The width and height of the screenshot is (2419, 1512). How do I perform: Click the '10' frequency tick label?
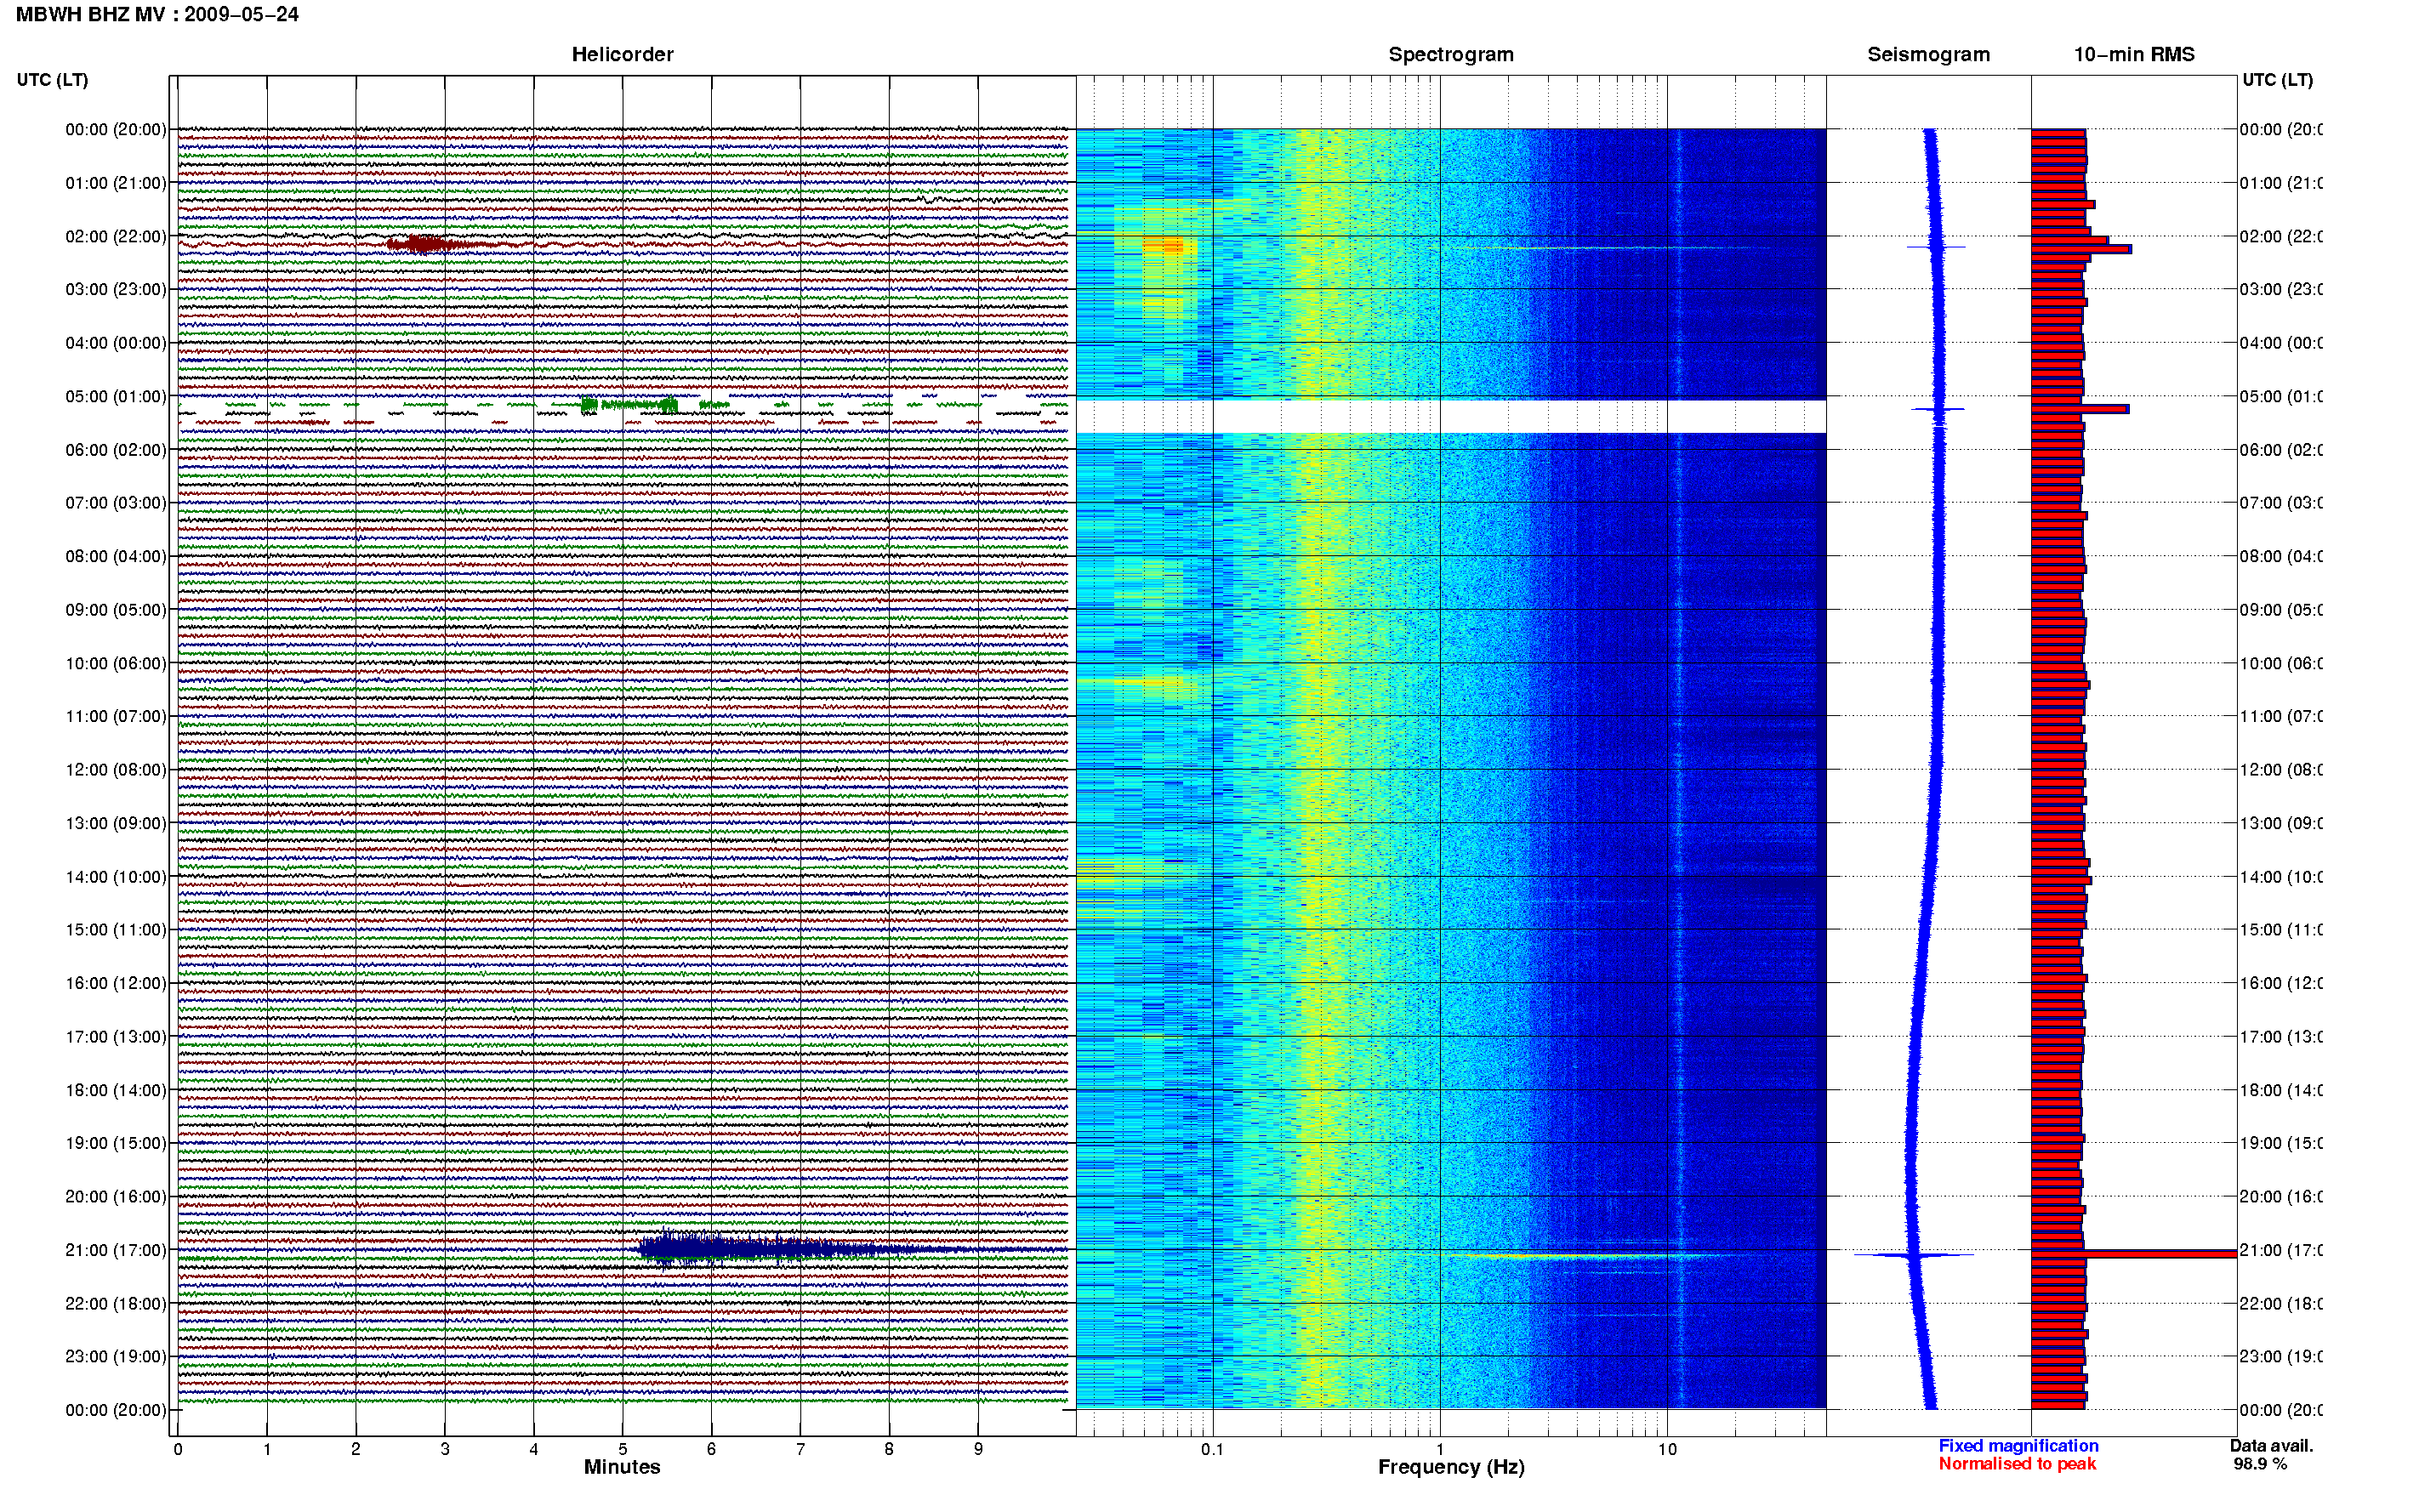[x=1667, y=1449]
